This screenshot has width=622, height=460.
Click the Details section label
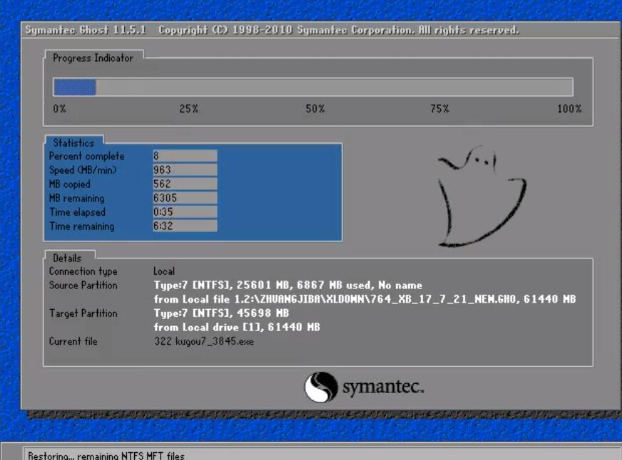[67, 257]
